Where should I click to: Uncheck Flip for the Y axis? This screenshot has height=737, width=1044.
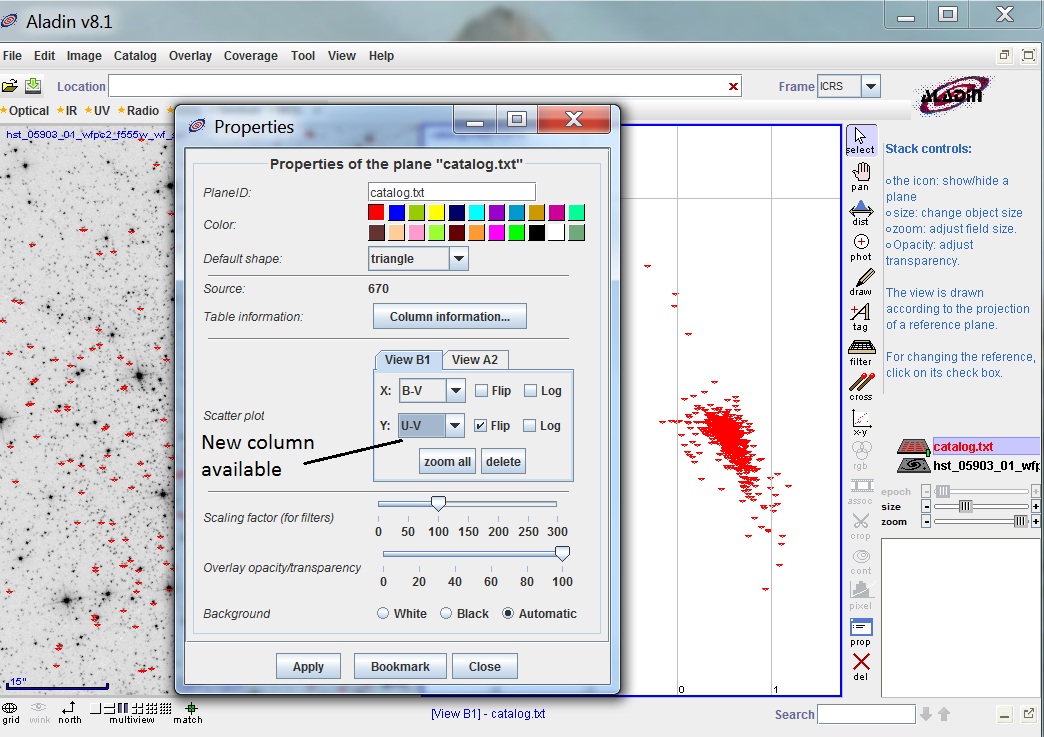[480, 425]
